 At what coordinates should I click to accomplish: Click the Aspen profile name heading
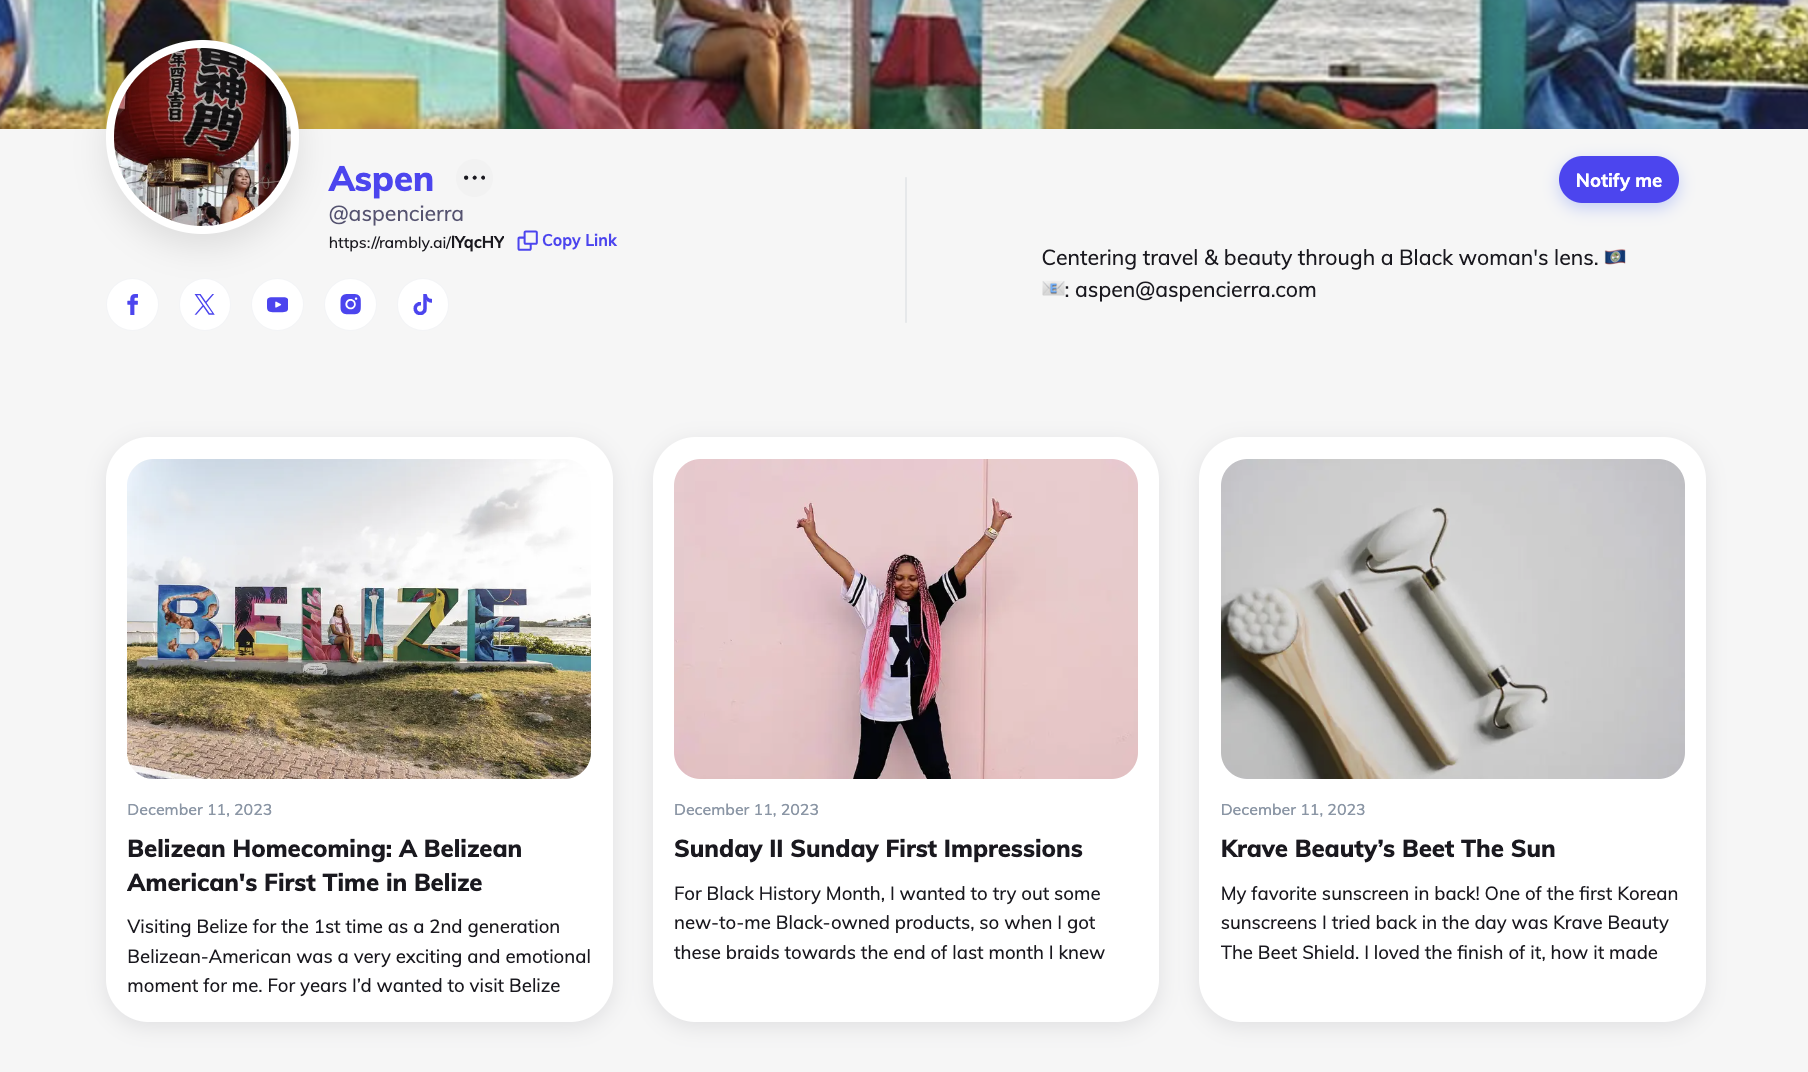[x=381, y=179]
